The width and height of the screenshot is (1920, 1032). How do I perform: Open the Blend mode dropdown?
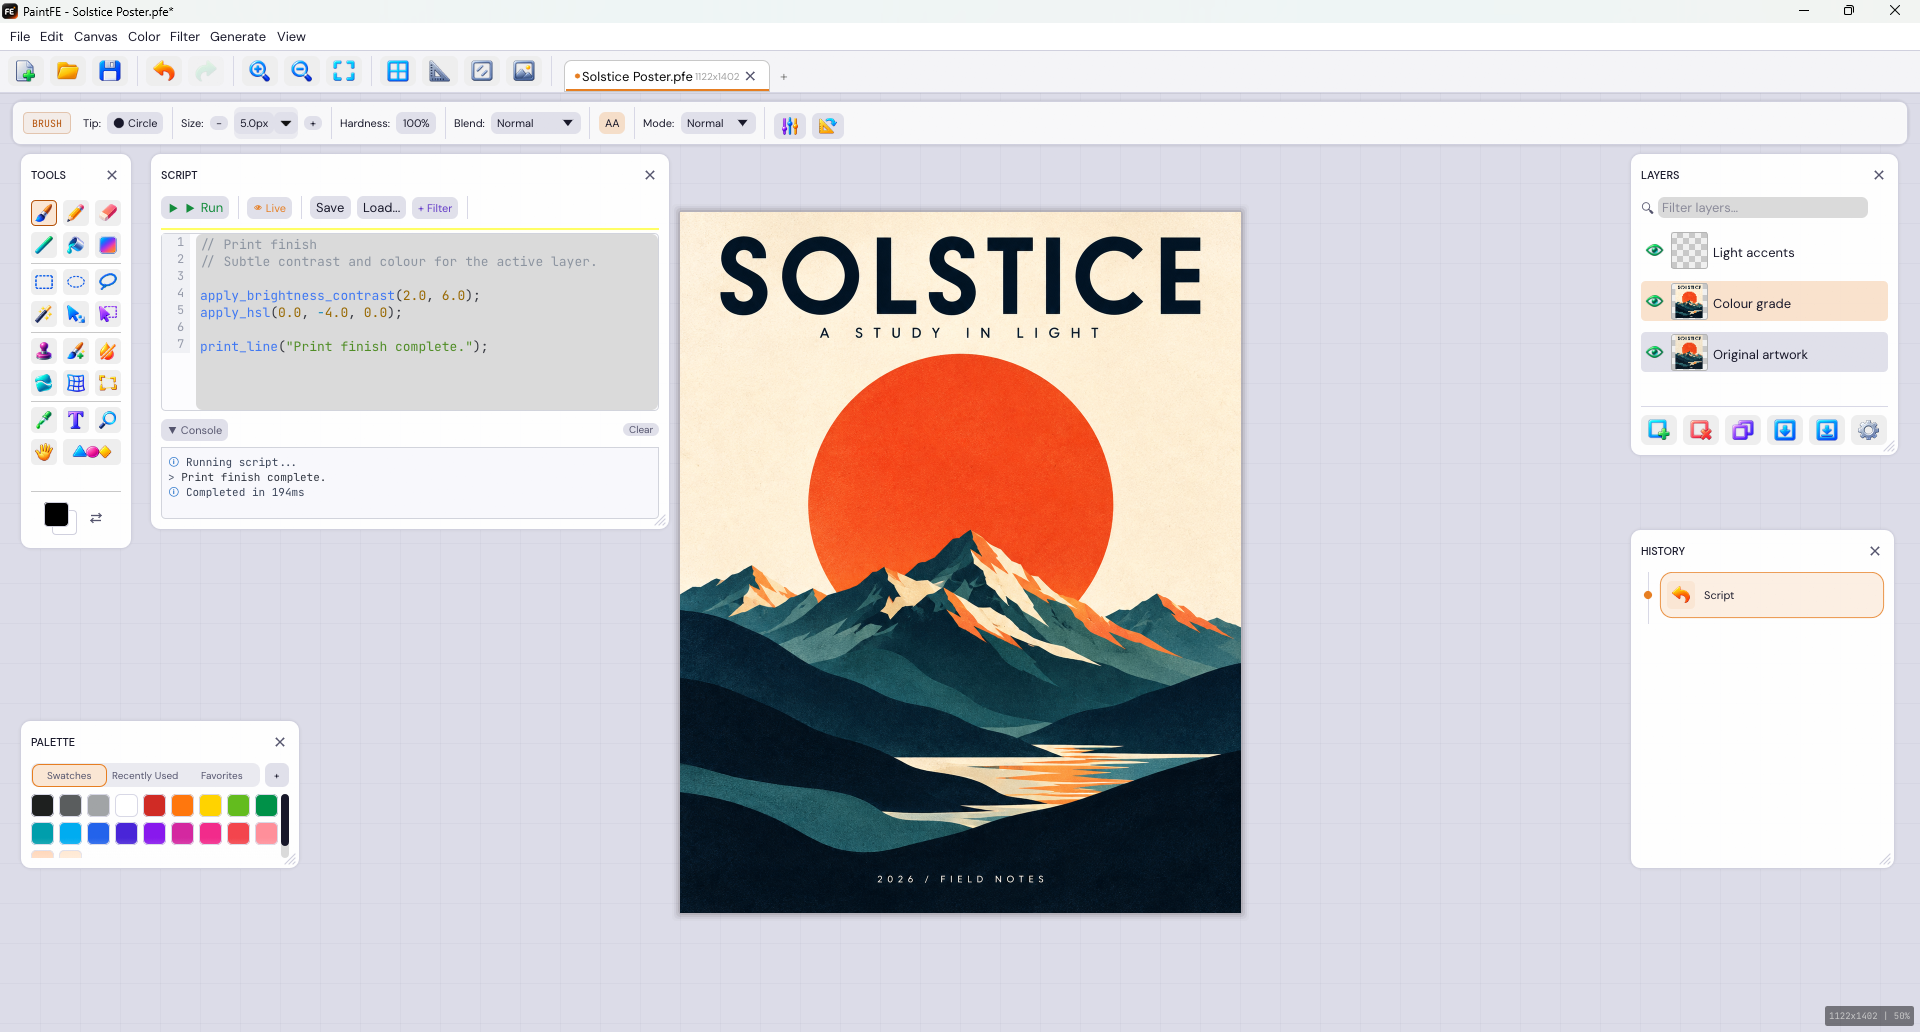[x=535, y=124]
